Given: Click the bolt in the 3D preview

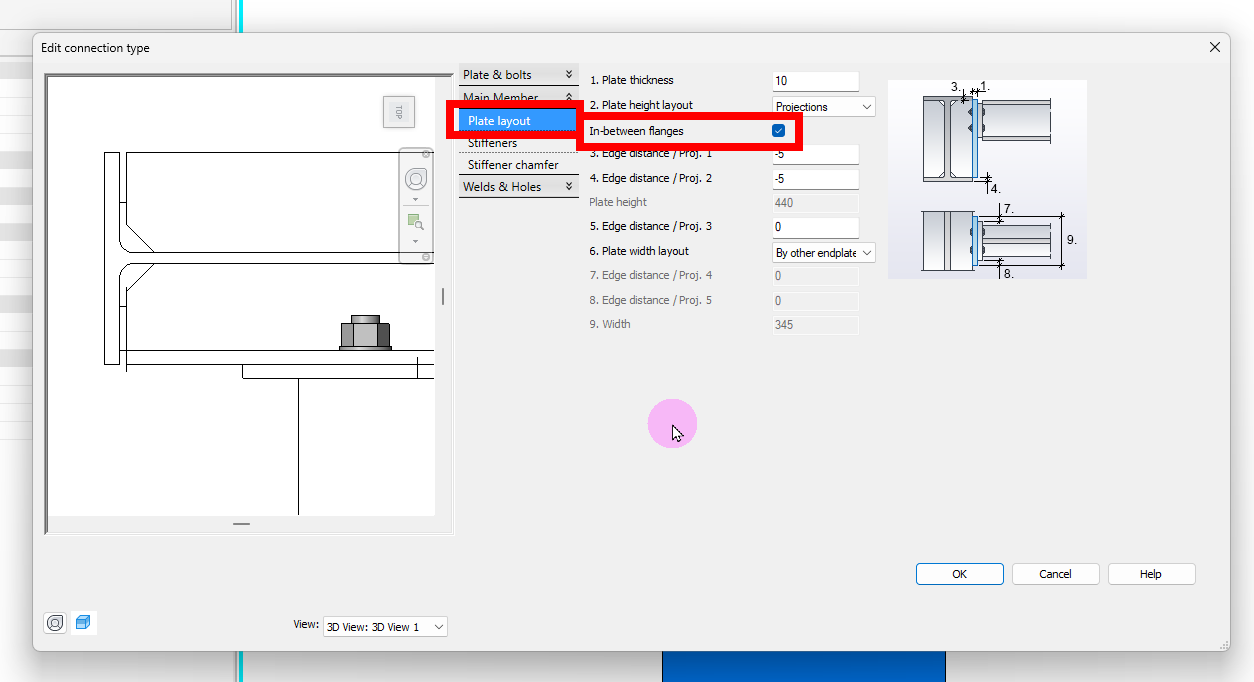Looking at the screenshot, I should (x=365, y=333).
